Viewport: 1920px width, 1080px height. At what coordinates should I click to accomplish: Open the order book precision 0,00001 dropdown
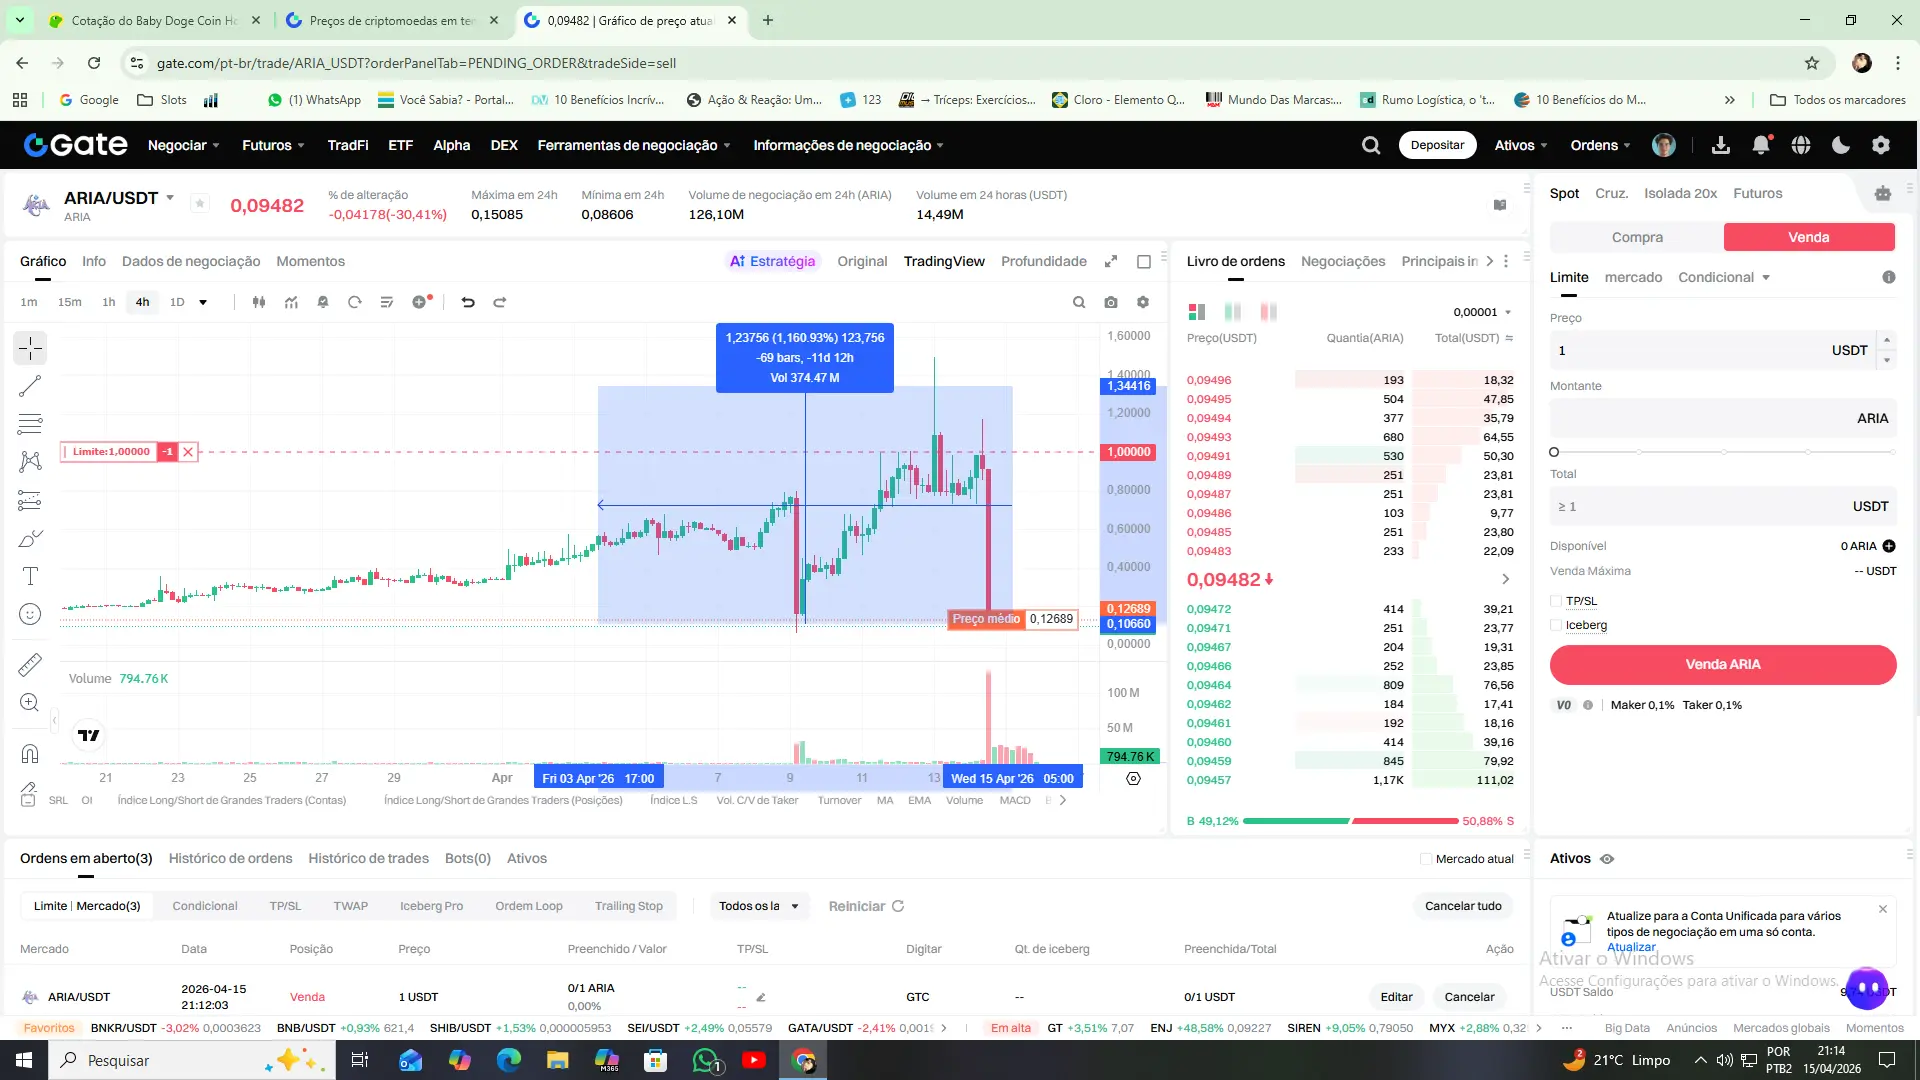coord(1482,312)
